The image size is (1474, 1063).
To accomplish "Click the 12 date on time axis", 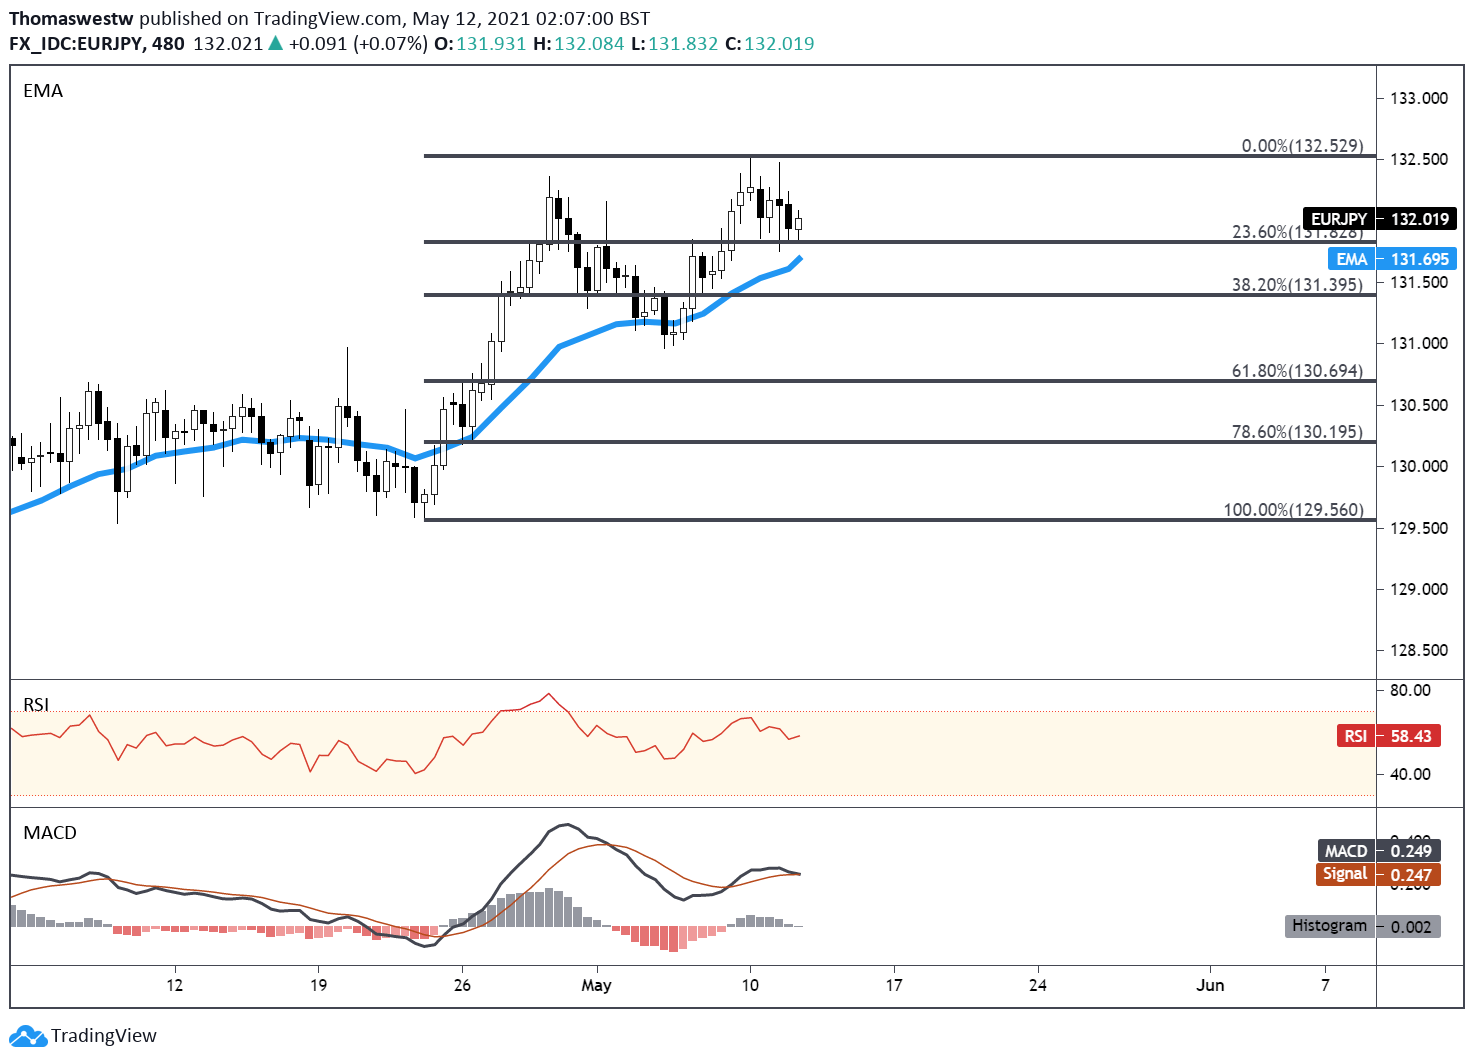I will pyautogui.click(x=175, y=986).
